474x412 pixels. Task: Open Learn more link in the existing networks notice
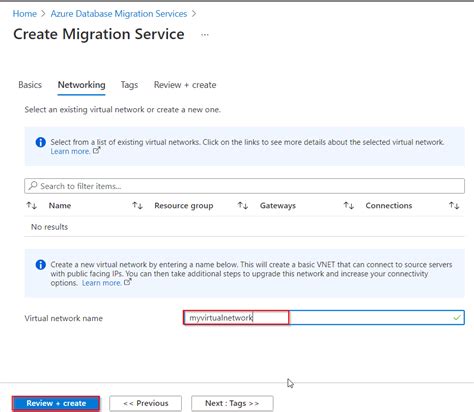click(x=70, y=151)
